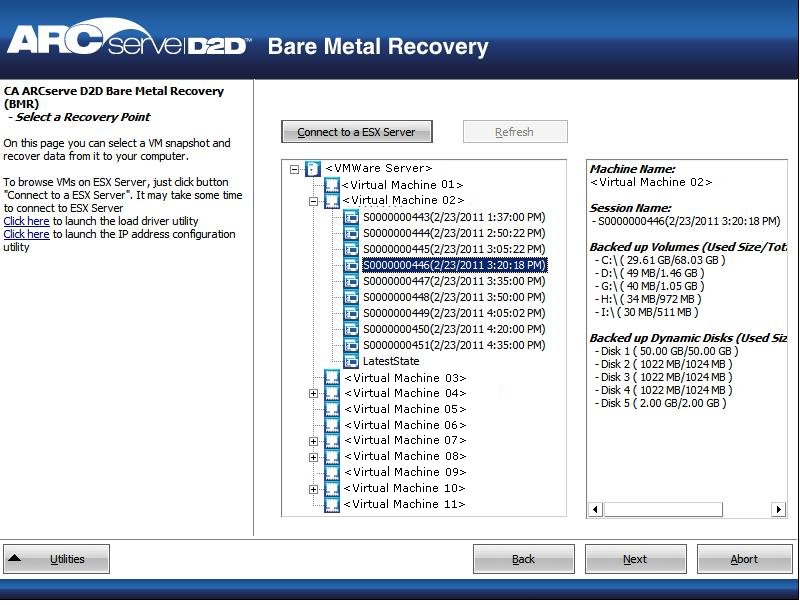
Task: Click the 'C:\ ( 29.61 GB/68.03 GB )' volume entry
Action: pos(660,260)
